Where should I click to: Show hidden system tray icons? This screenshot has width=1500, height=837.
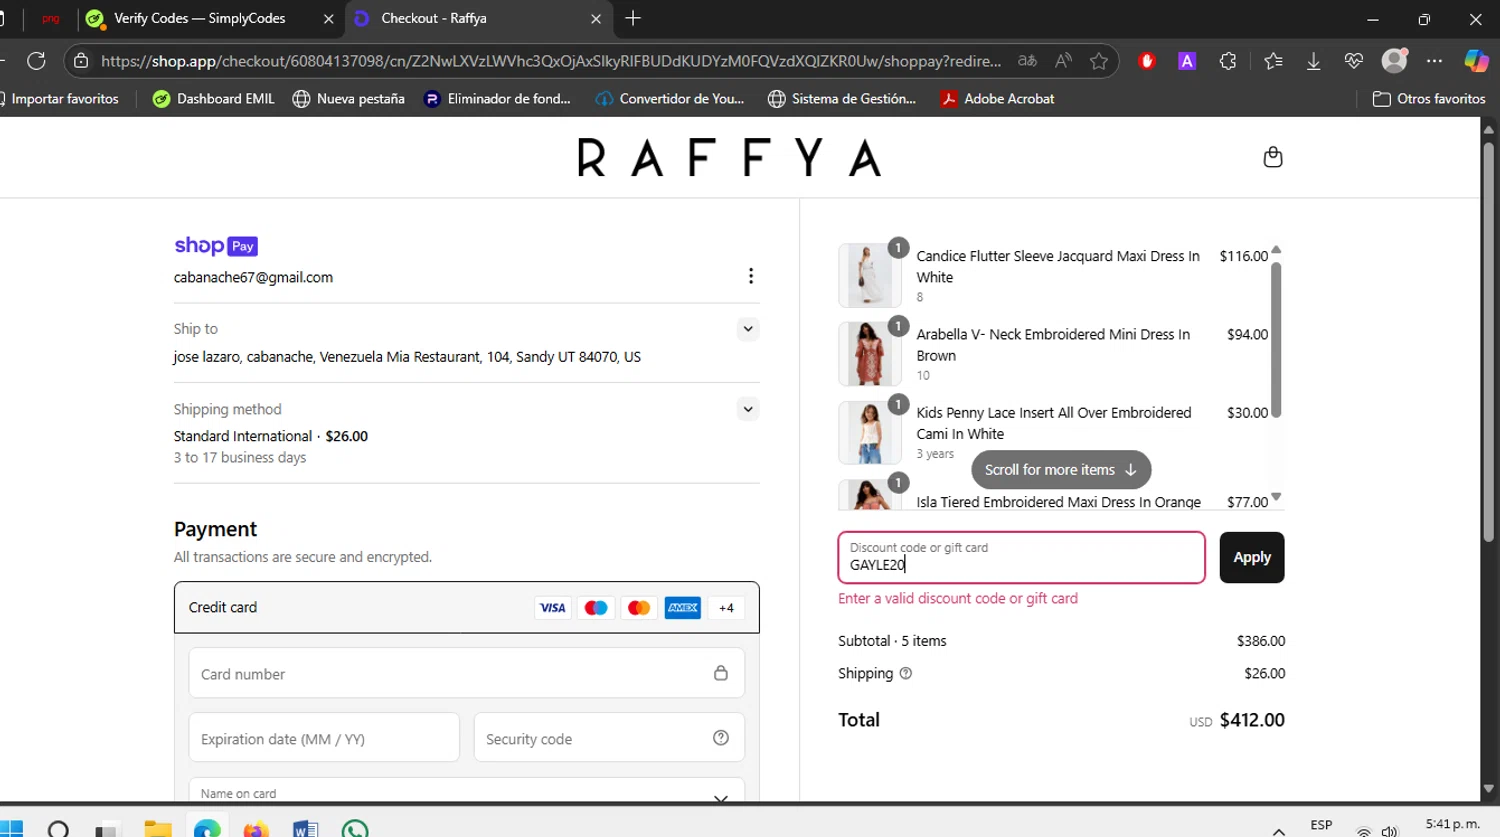click(x=1278, y=830)
